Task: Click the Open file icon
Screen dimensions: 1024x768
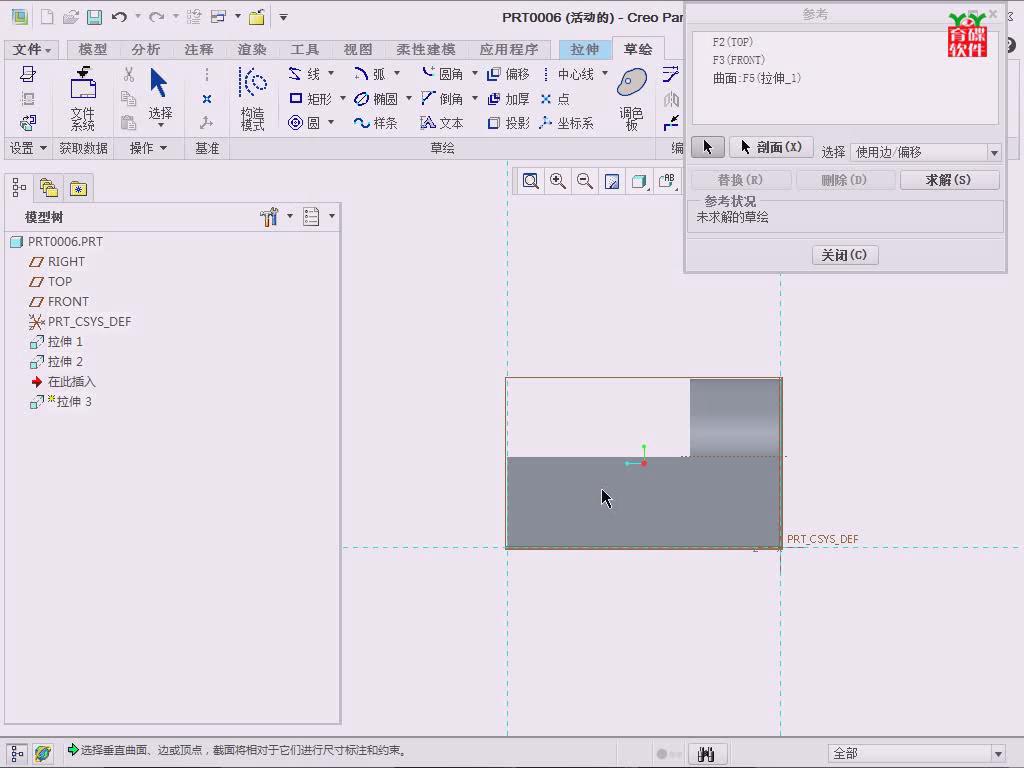Action: (x=71, y=17)
